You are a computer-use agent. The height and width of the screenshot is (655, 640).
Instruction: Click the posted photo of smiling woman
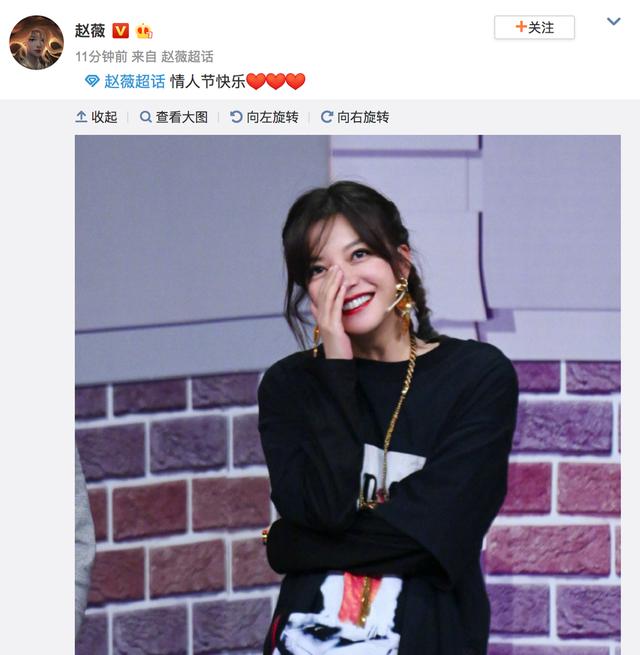tap(348, 395)
